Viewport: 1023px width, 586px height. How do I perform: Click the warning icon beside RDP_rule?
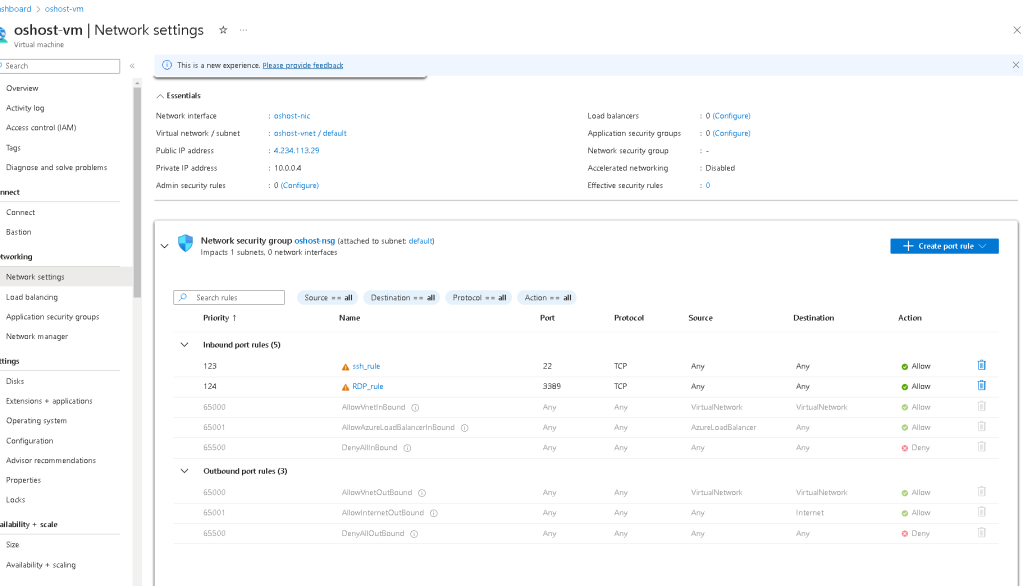(x=345, y=387)
